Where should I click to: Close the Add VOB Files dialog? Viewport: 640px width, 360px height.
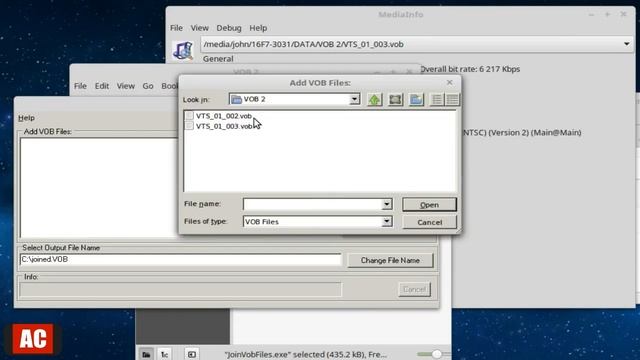pos(449,82)
